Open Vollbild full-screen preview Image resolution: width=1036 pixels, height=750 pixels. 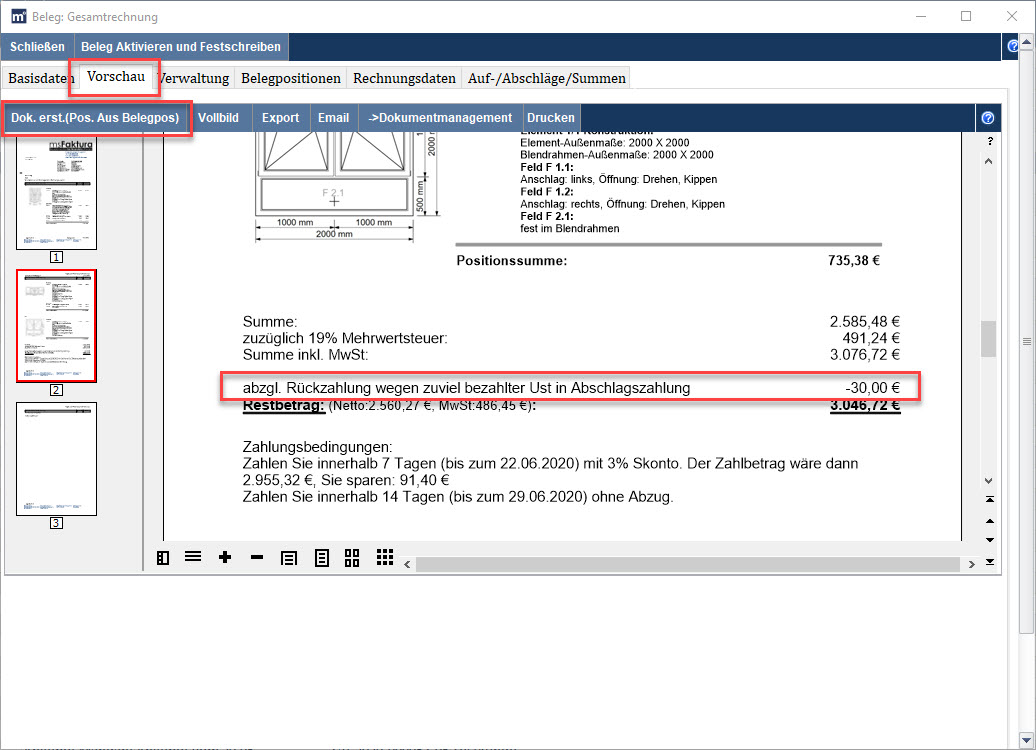click(218, 118)
